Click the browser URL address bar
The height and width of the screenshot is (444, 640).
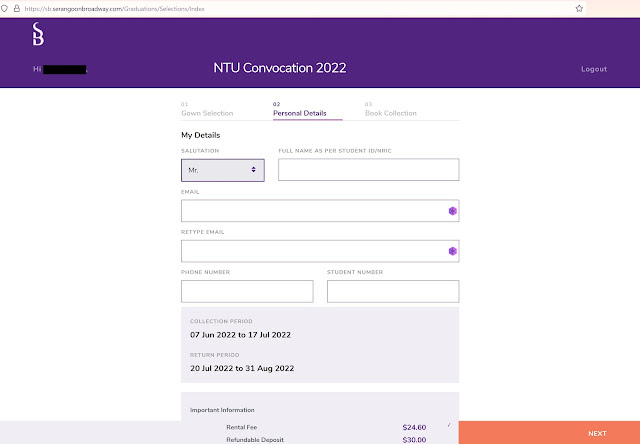(294, 9)
